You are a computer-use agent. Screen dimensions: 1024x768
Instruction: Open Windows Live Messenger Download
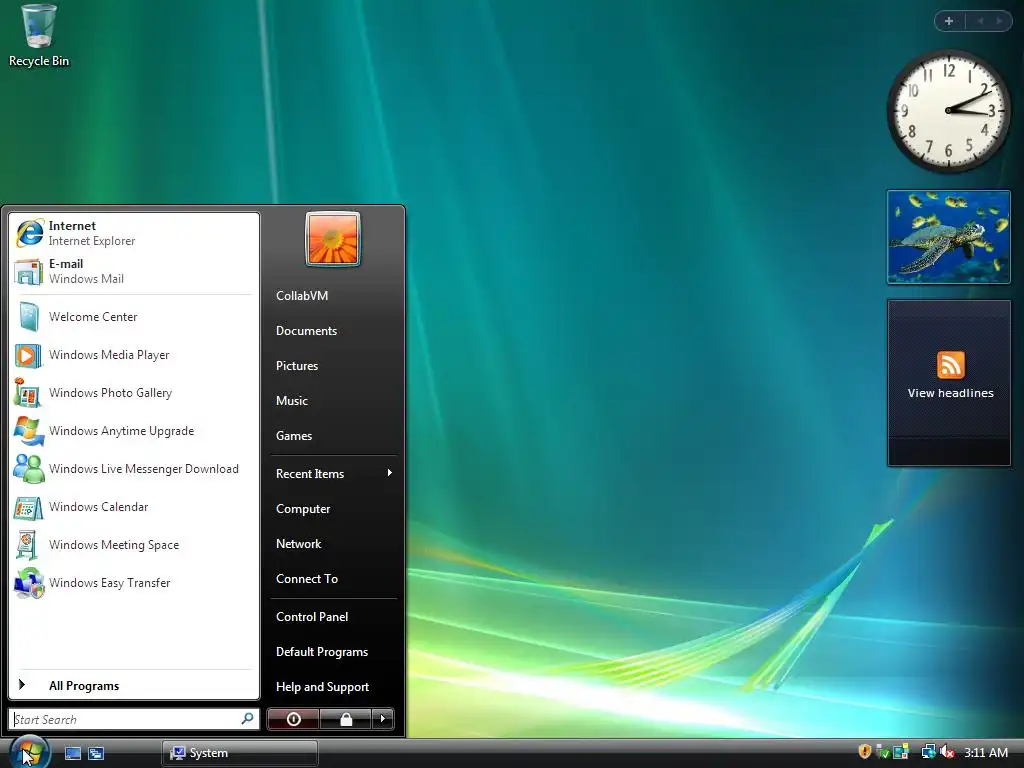click(x=134, y=469)
